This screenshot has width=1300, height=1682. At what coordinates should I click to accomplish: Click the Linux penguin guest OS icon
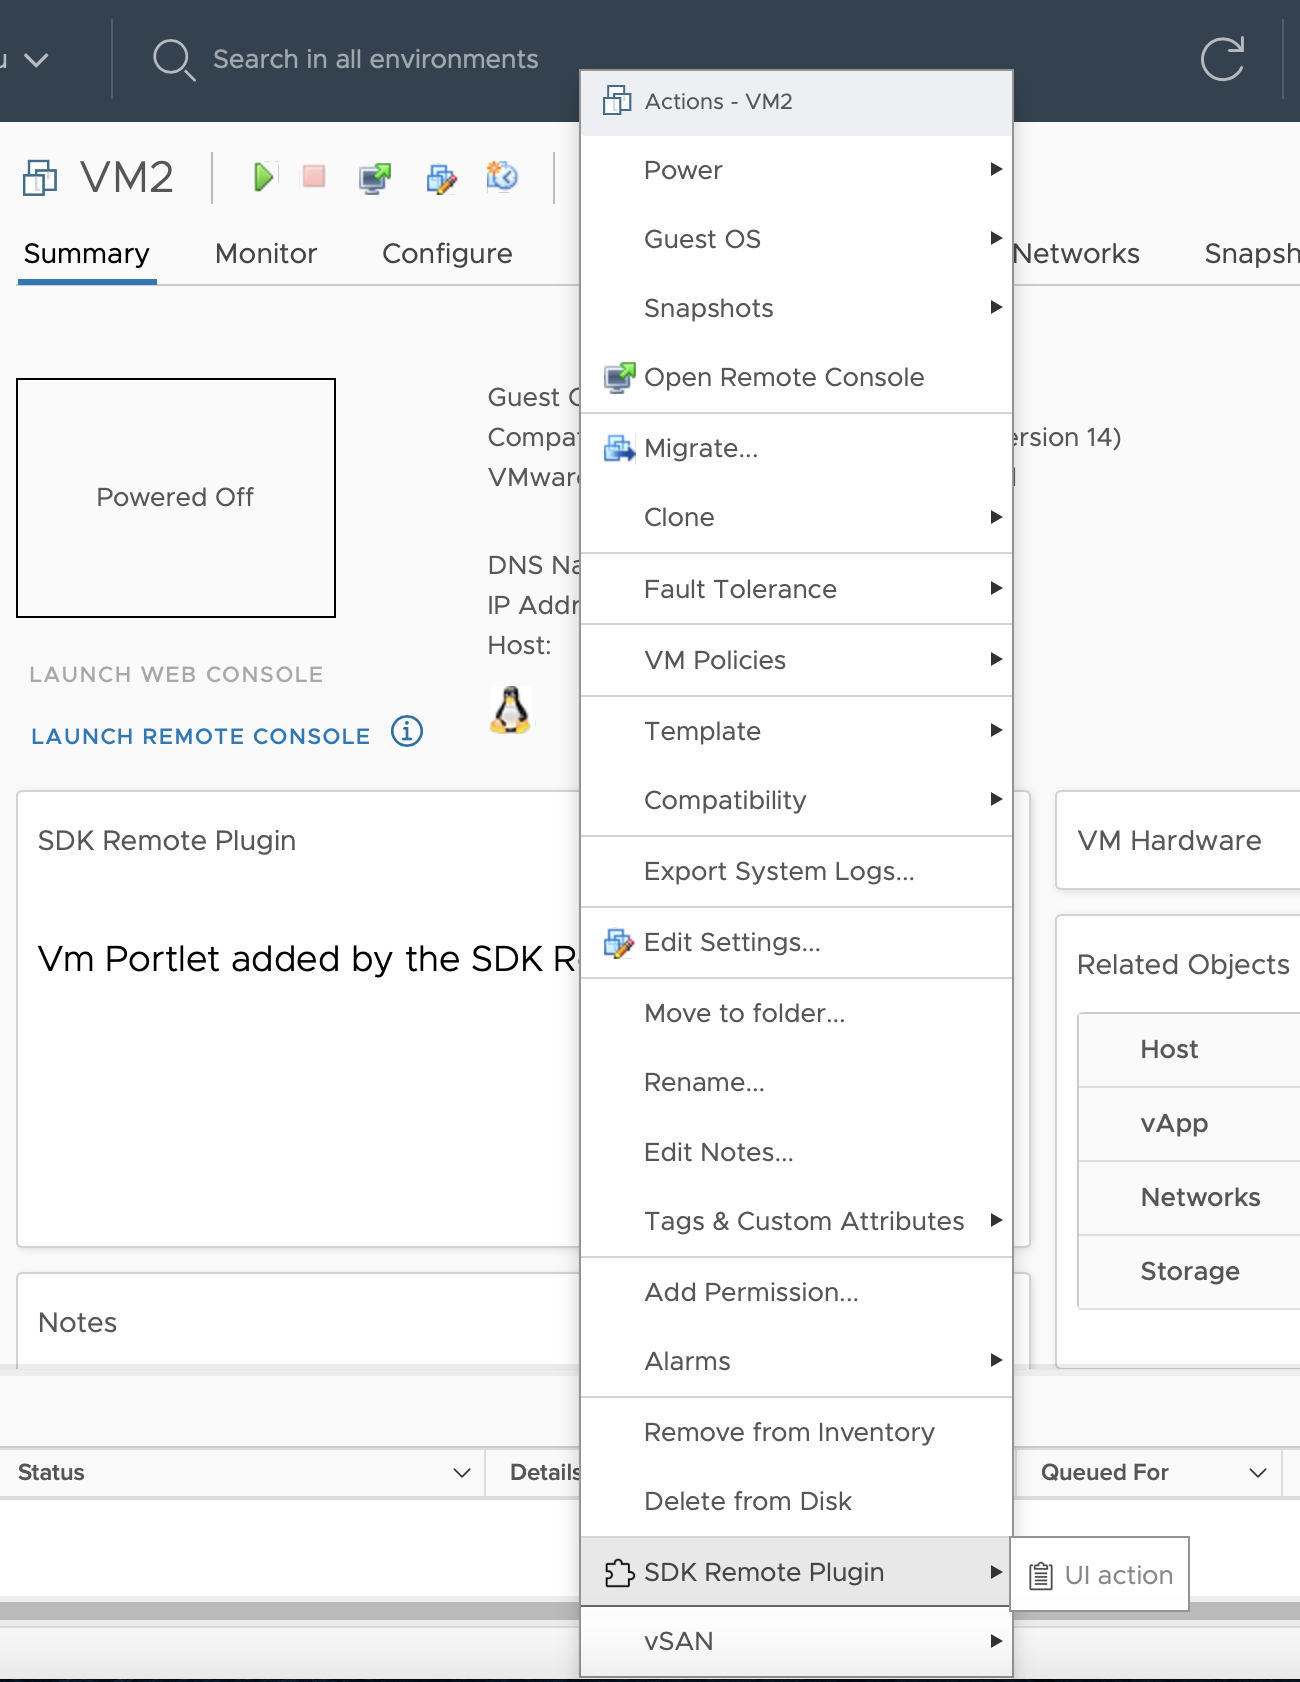coord(510,710)
